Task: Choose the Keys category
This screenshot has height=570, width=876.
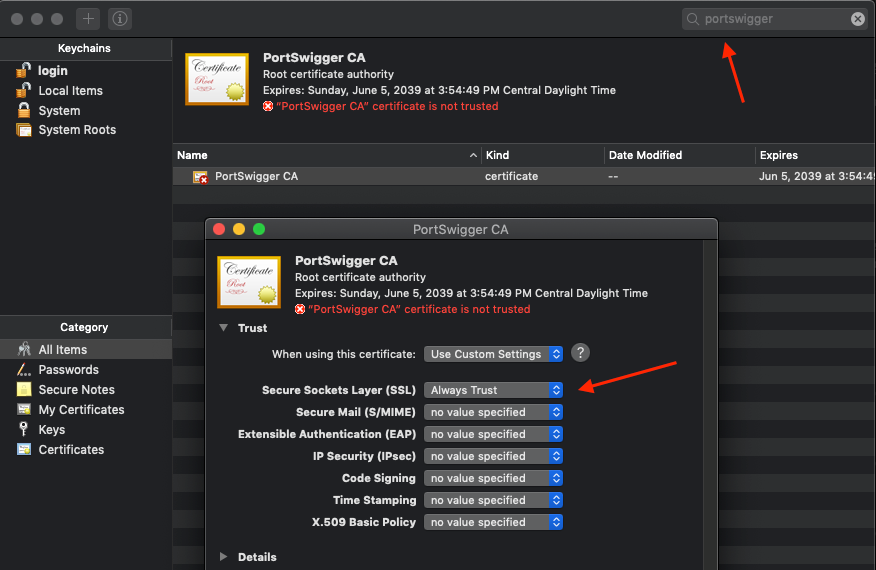Action: point(86,430)
